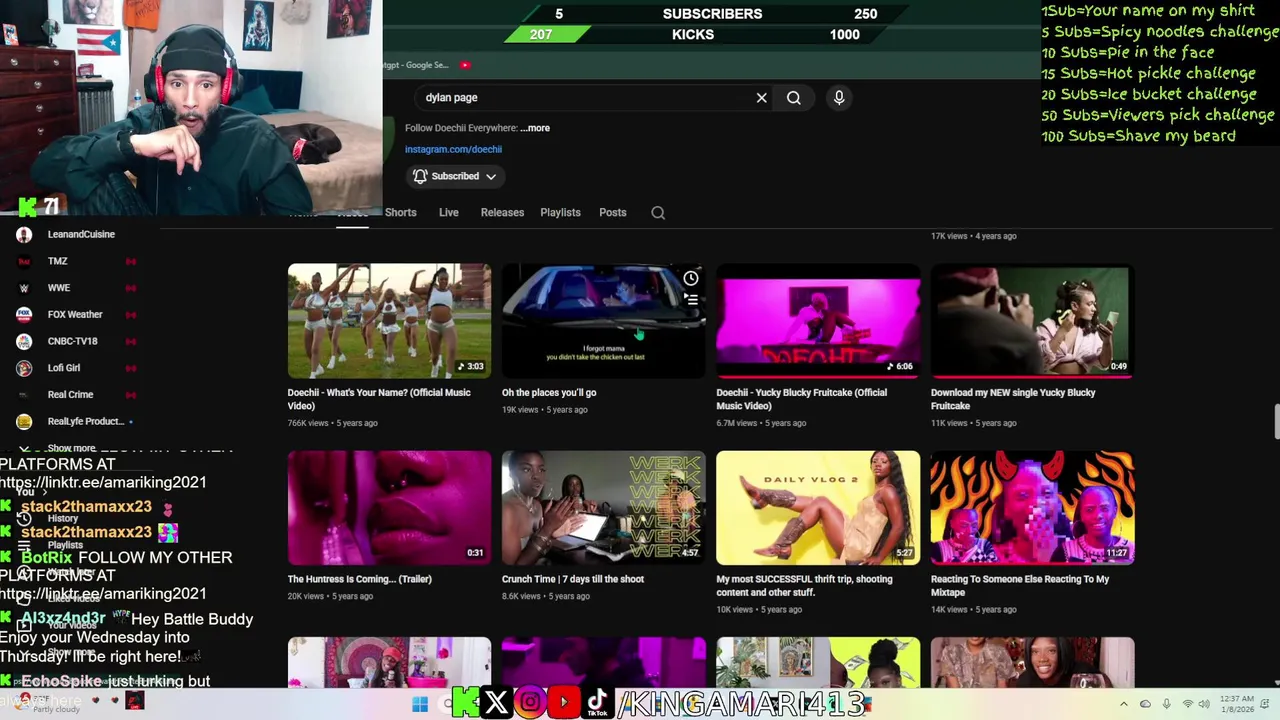Play the 11:27 flames reaction thumbnail
The width and height of the screenshot is (1280, 720).
(x=1032, y=507)
